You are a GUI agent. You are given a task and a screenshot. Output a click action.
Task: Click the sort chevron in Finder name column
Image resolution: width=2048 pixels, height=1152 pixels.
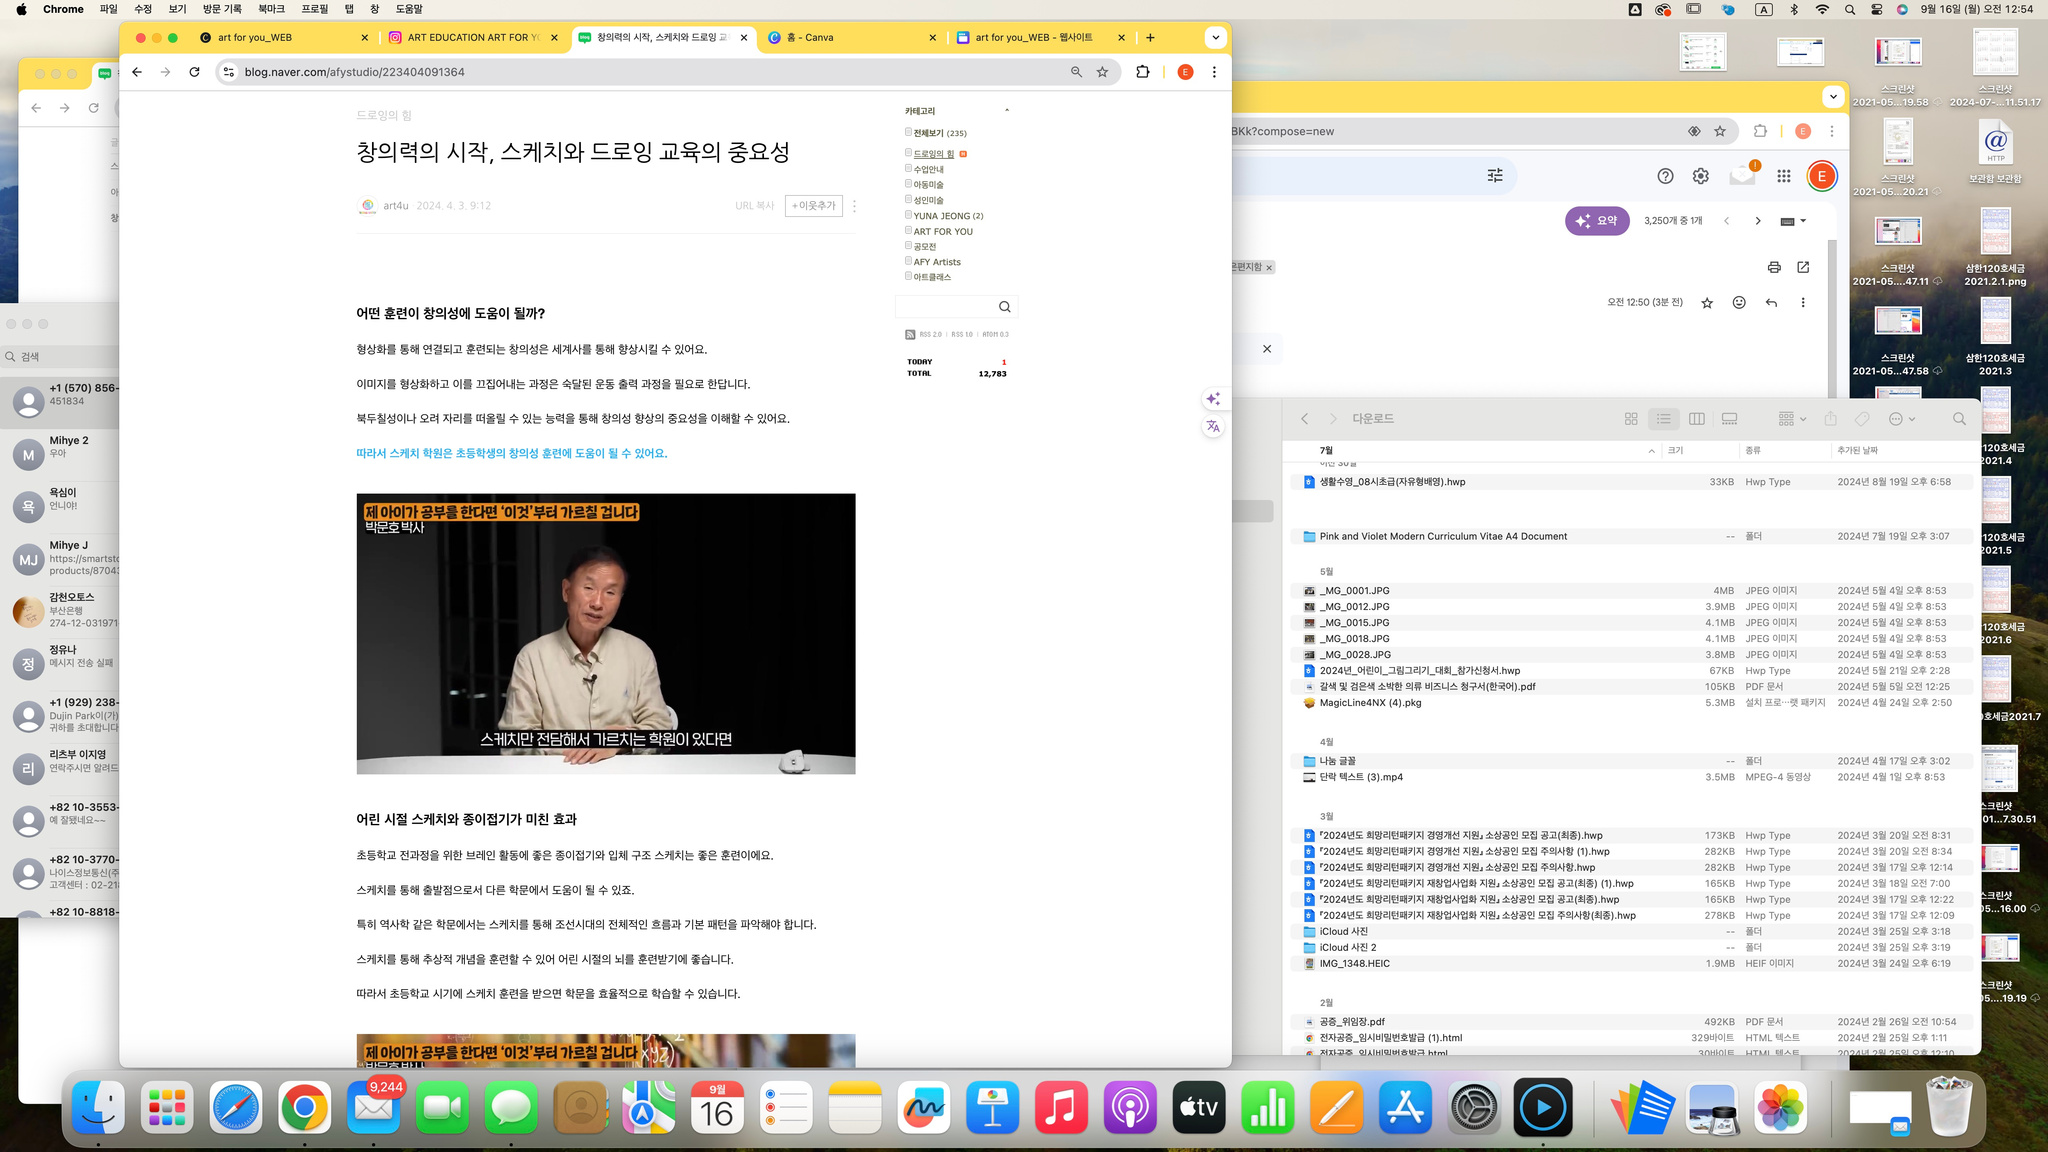point(1651,451)
